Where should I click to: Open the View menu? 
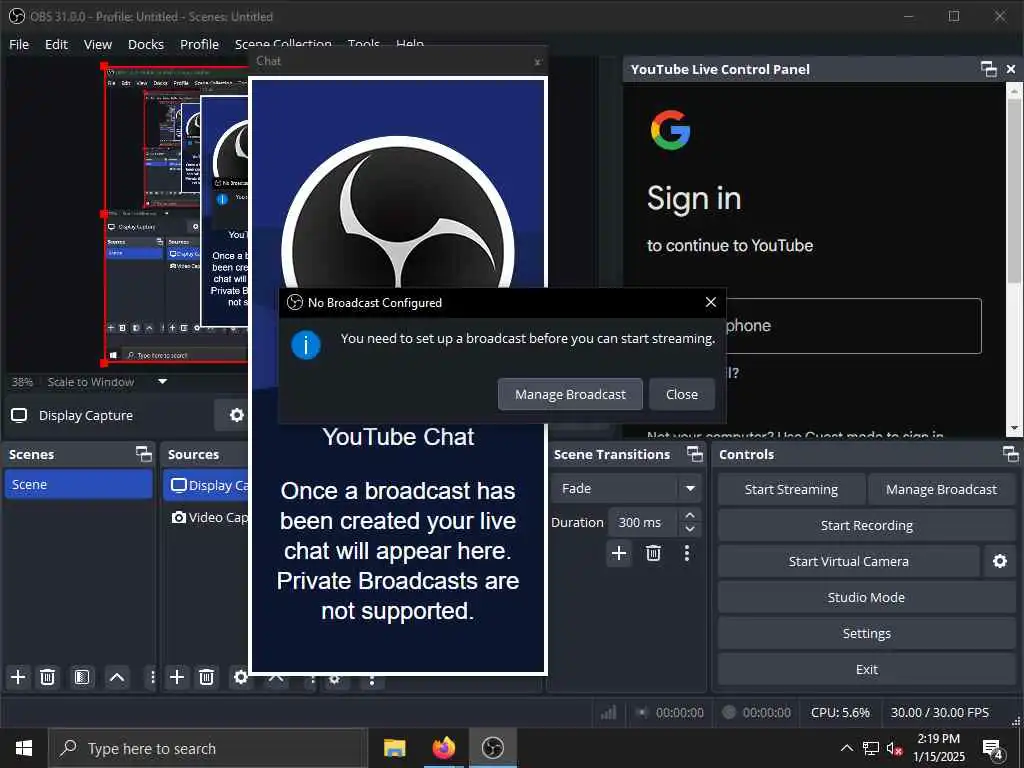click(98, 44)
